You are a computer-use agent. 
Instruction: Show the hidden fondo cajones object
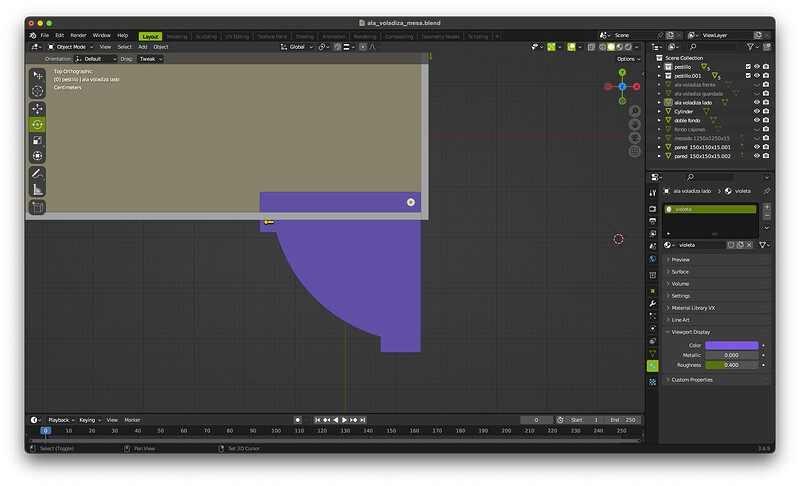[757, 129]
